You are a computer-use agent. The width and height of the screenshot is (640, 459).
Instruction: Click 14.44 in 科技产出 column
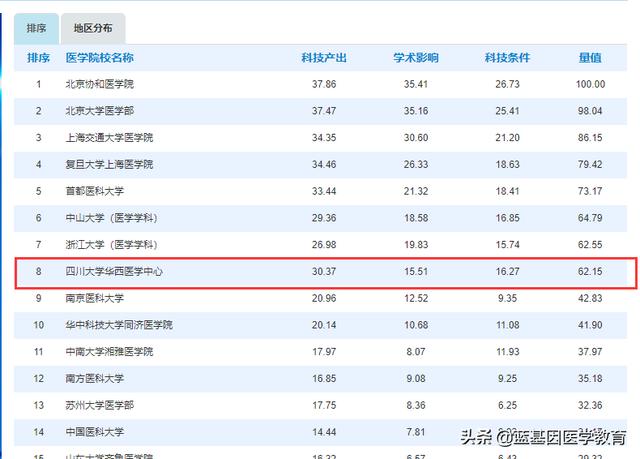click(324, 432)
